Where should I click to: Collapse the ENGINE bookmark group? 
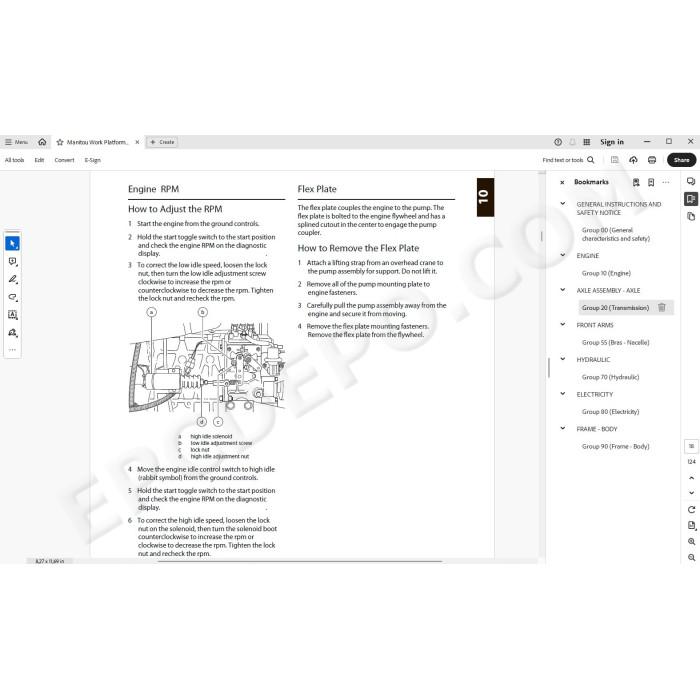pyautogui.click(x=562, y=255)
